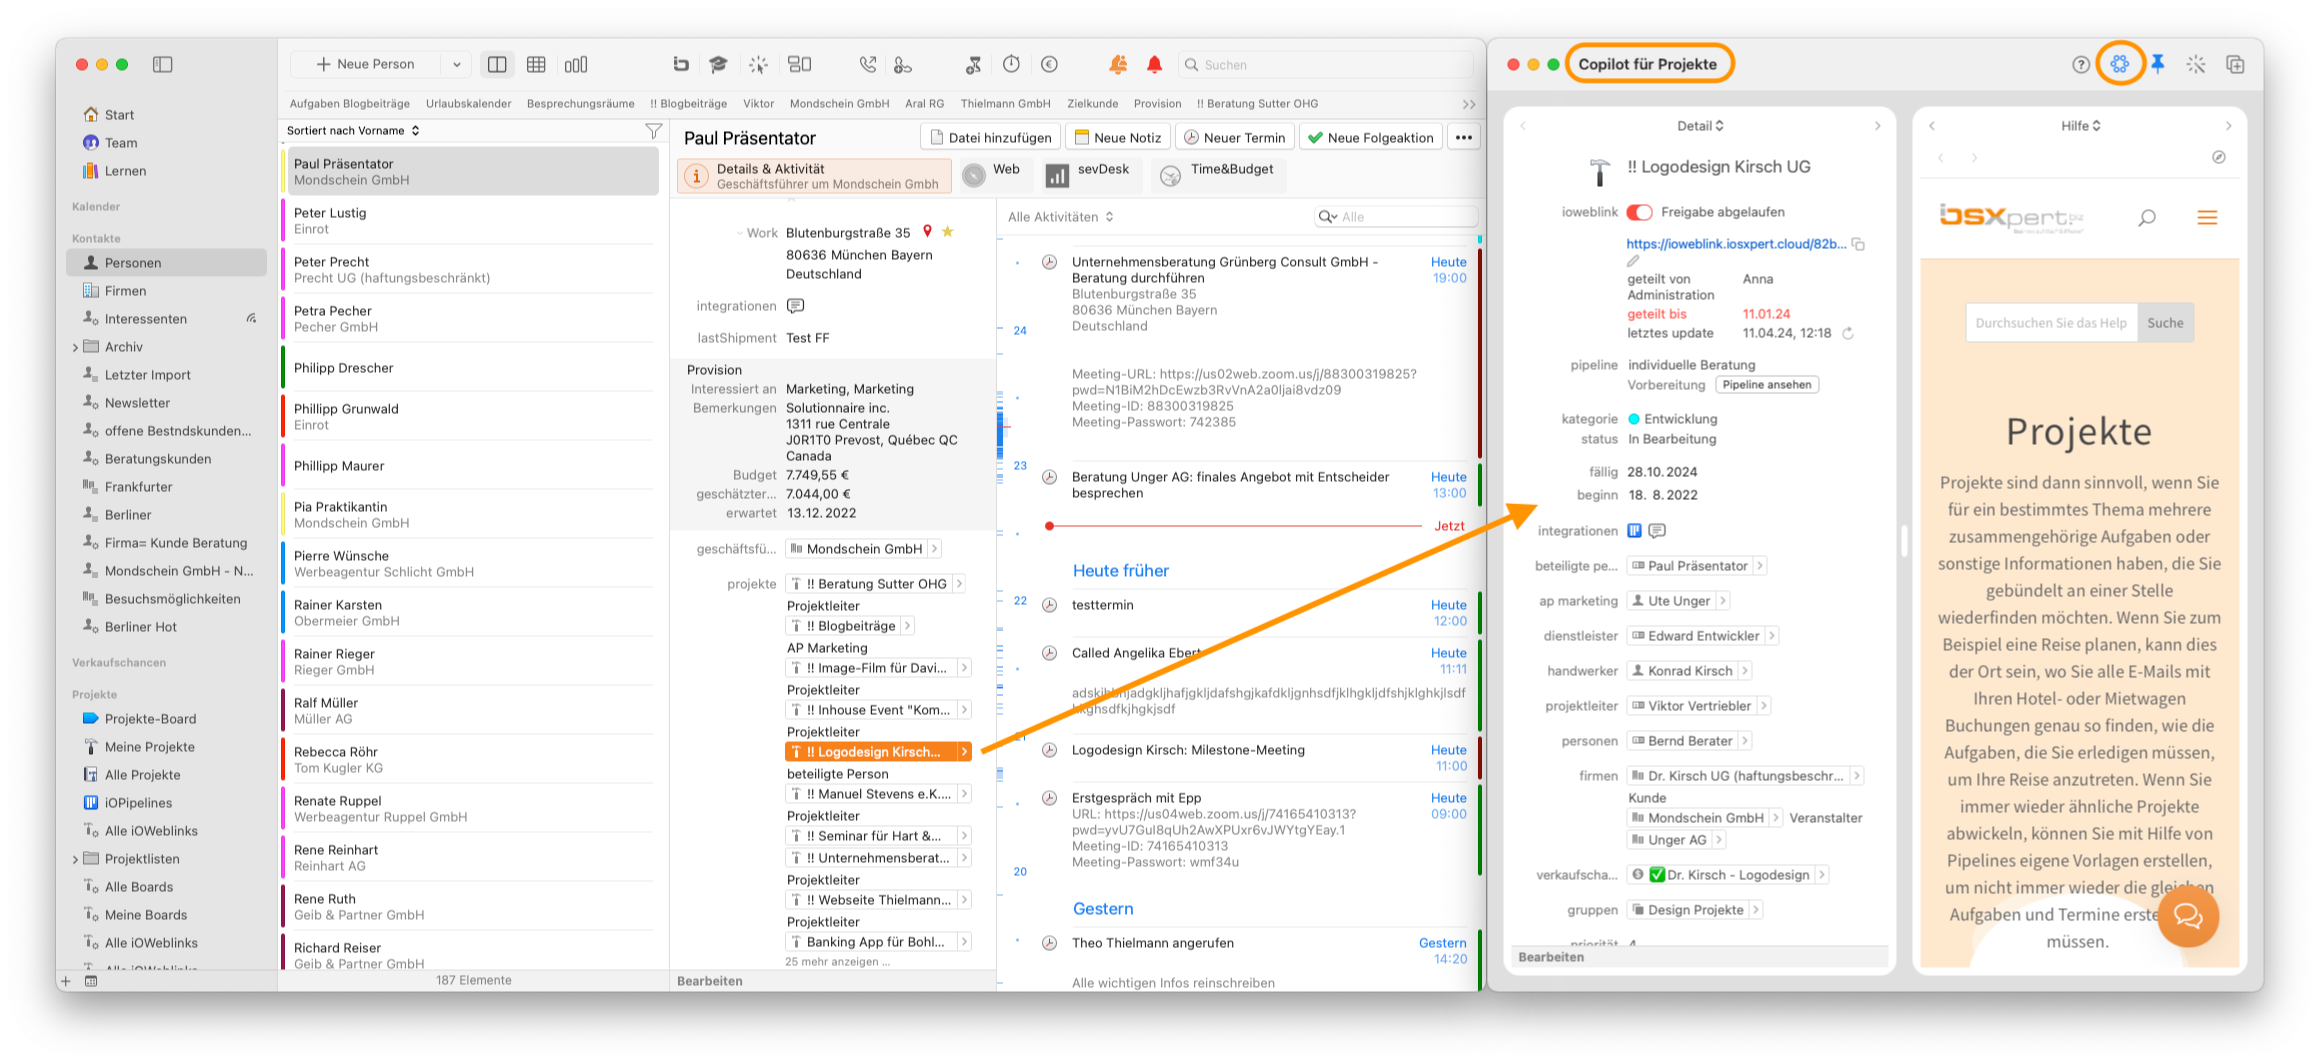Screen dimensions: 2319x1055
Task: Click the Datei hinzufügen button
Action: click(x=990, y=137)
